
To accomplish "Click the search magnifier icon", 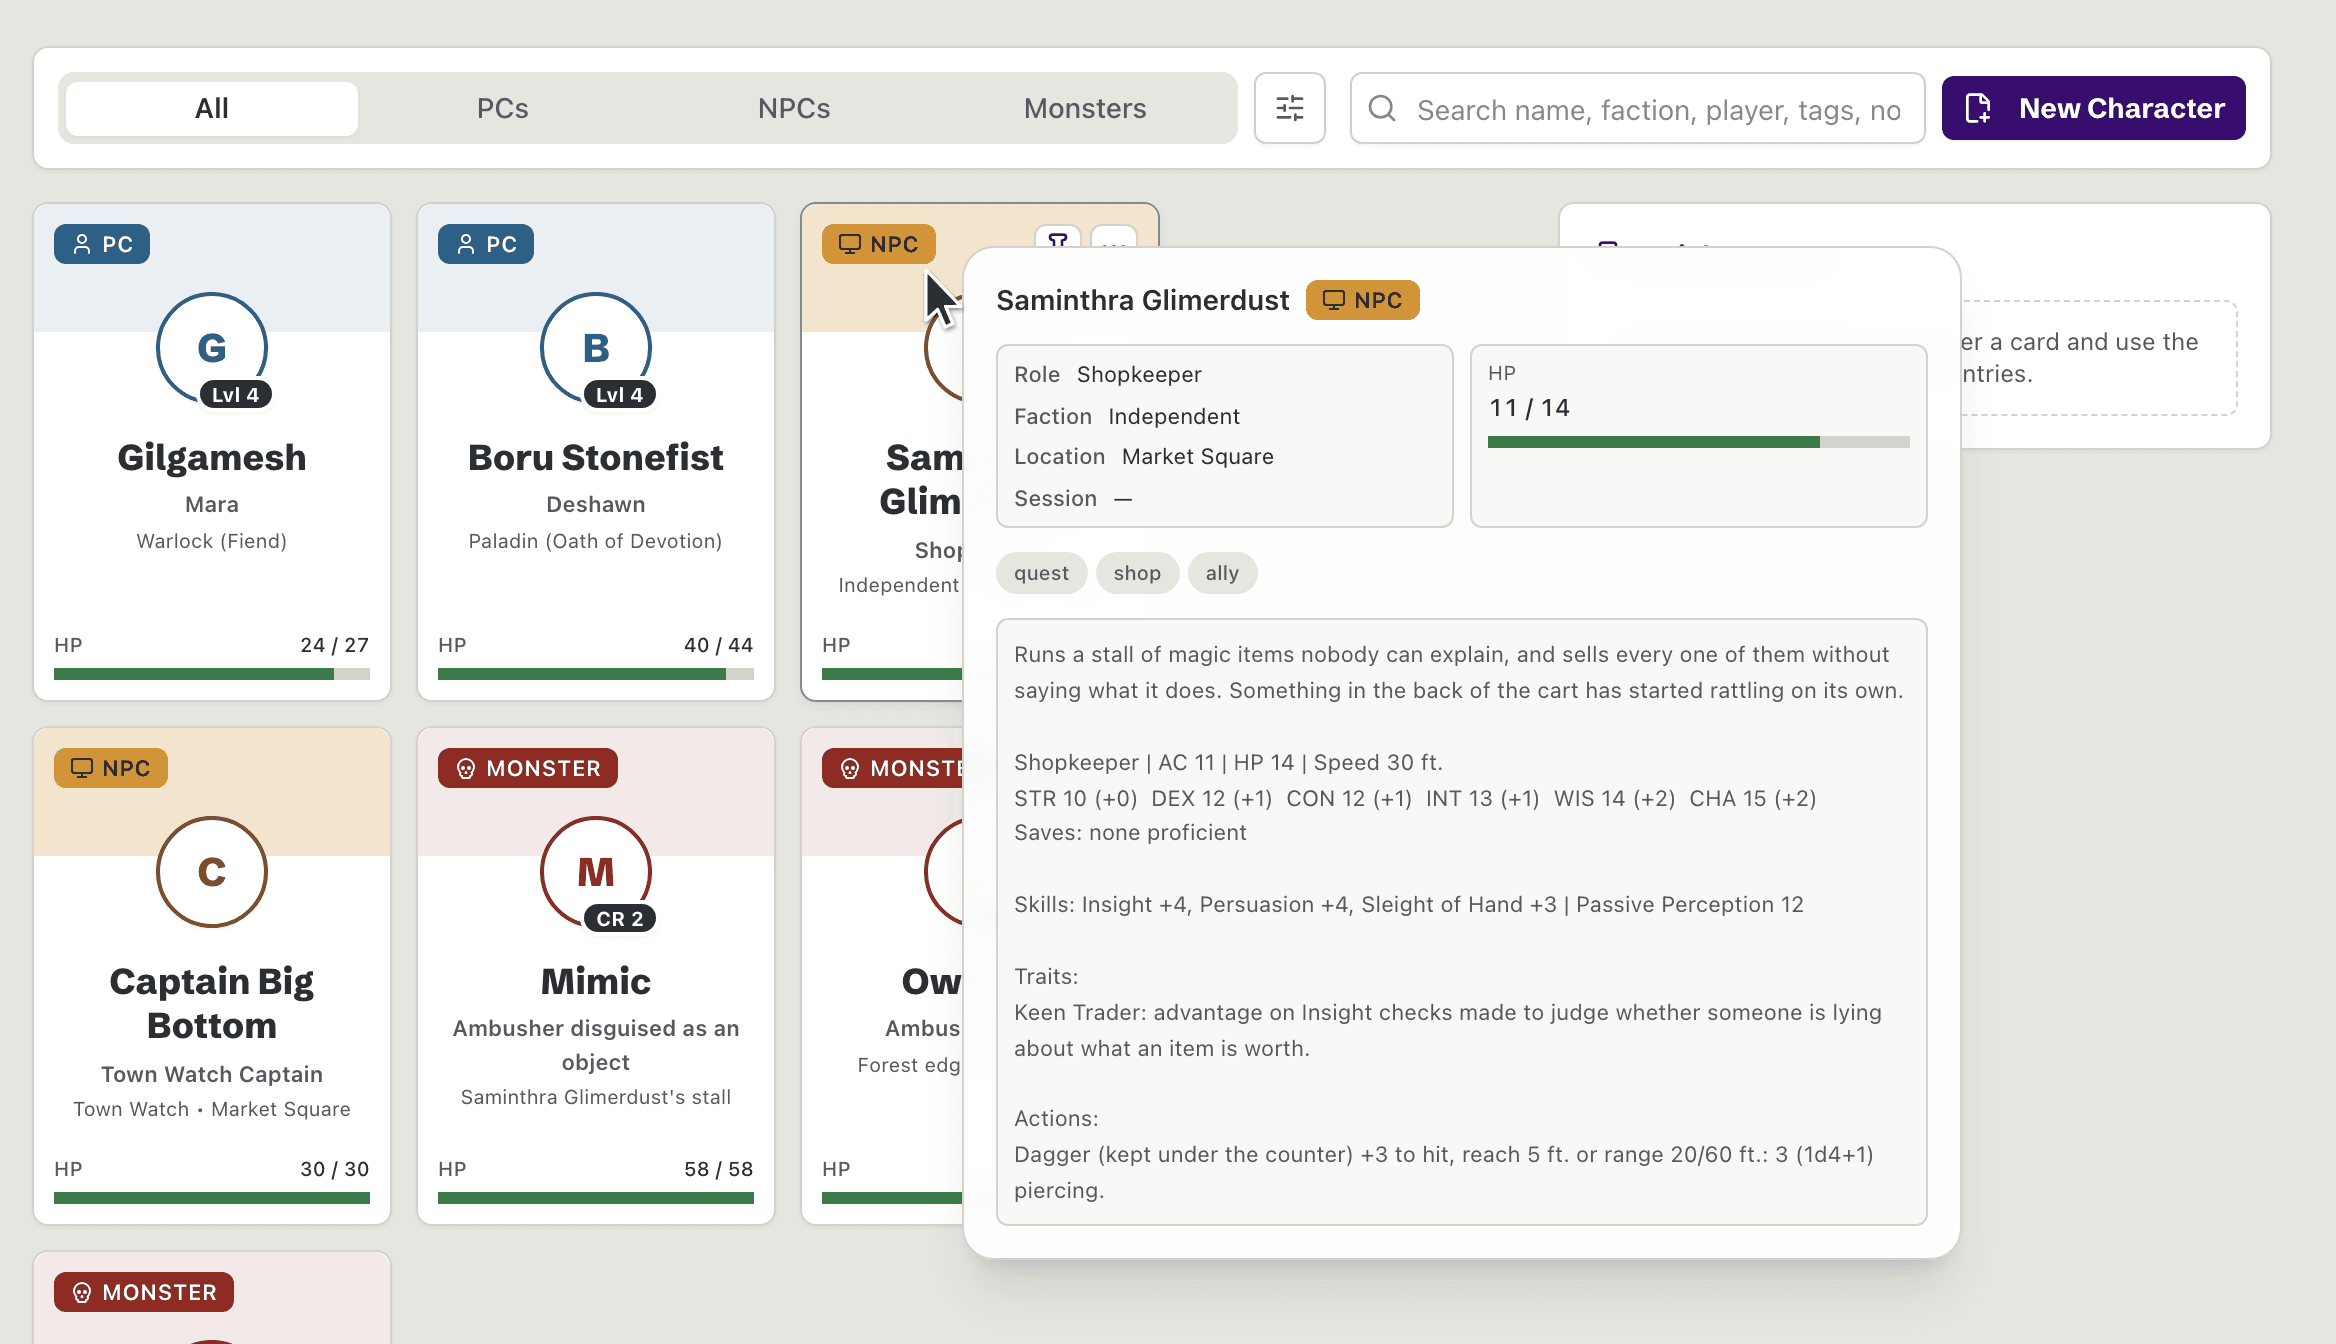I will (1382, 108).
